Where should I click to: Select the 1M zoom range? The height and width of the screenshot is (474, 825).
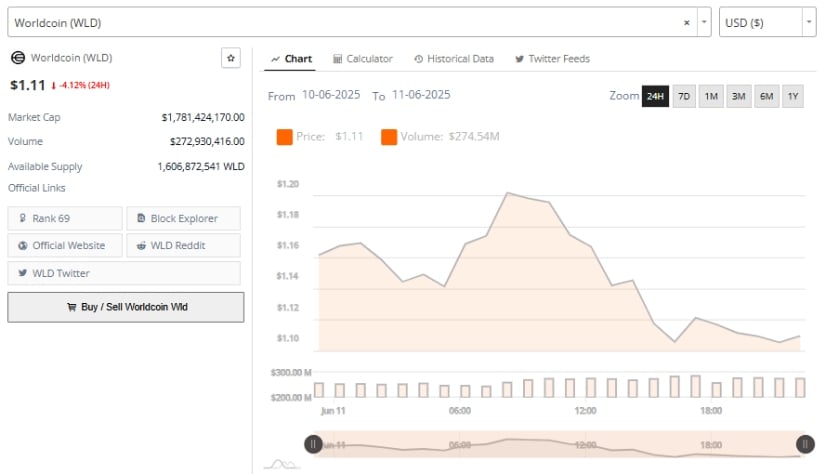click(x=711, y=96)
